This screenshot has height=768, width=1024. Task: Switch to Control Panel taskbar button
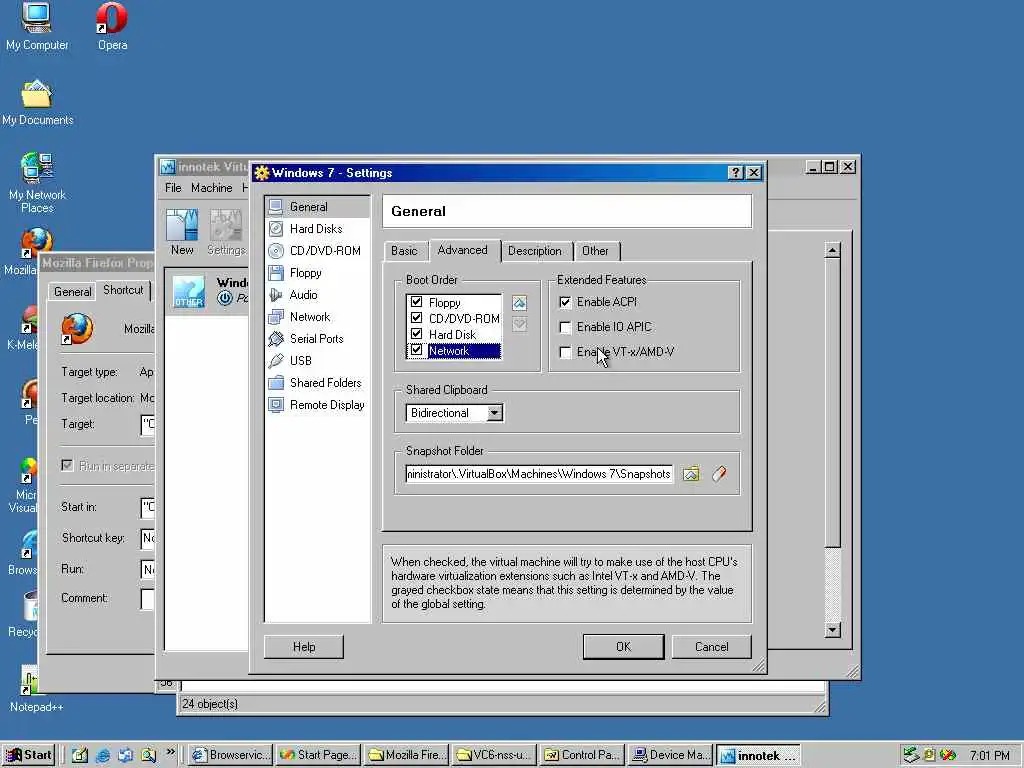pos(583,755)
